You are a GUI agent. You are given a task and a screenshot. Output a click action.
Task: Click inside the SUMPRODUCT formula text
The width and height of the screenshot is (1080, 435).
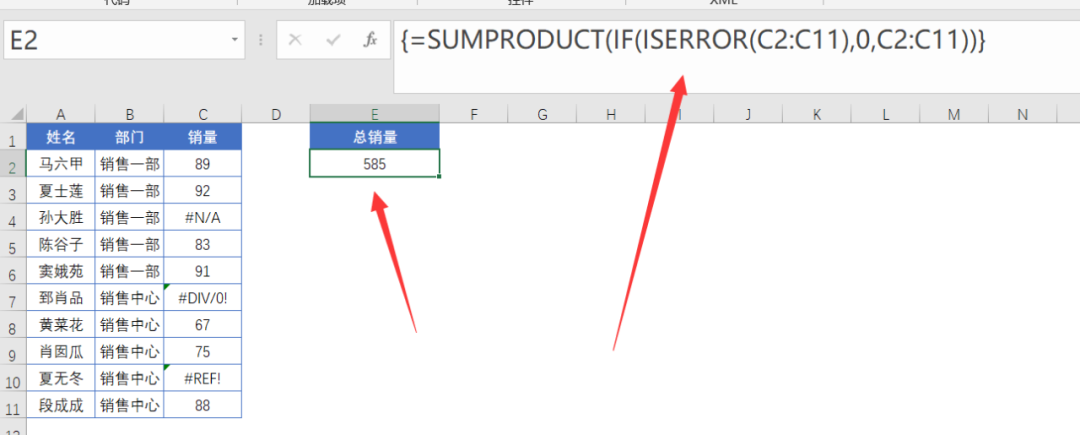(x=694, y=41)
